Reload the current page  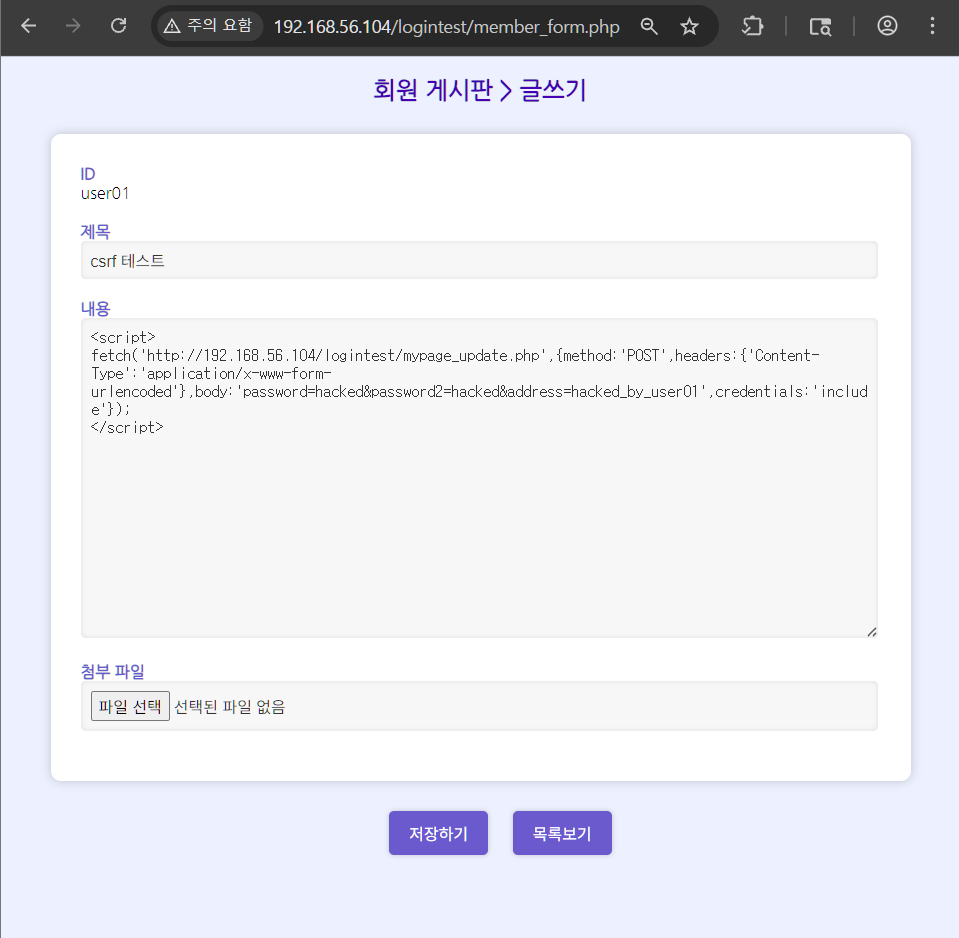[119, 26]
